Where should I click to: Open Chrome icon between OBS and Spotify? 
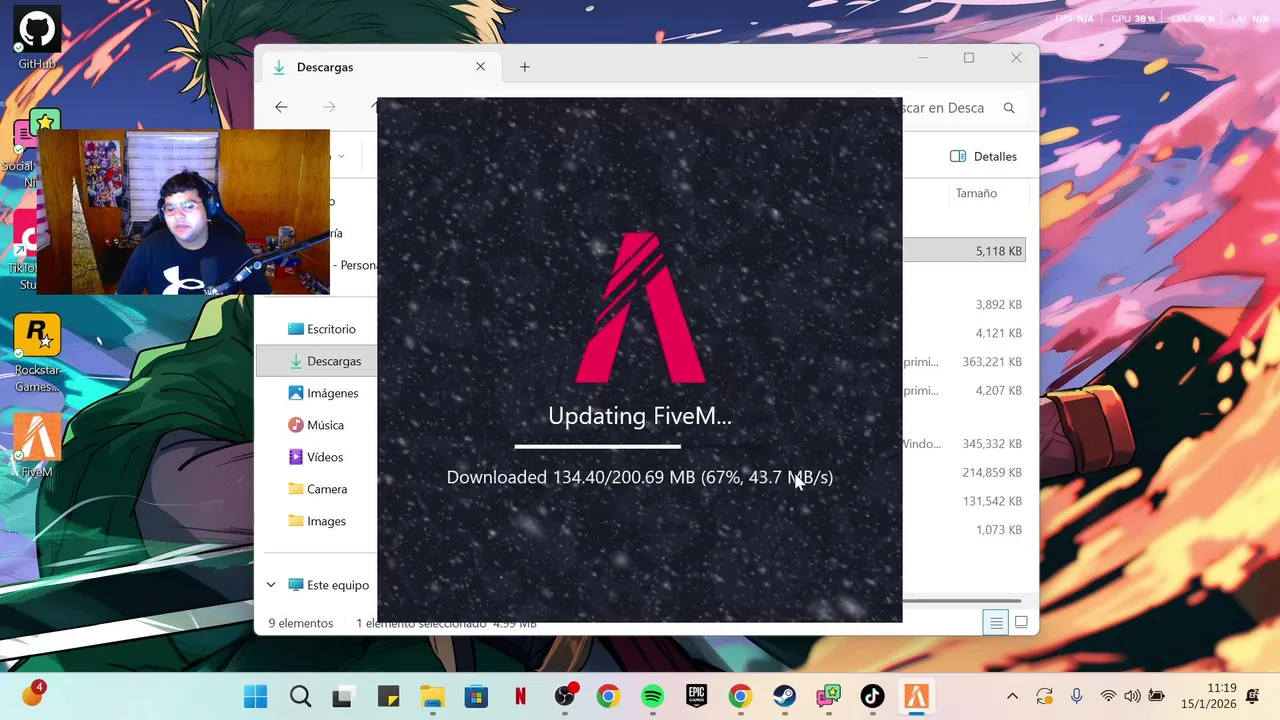(608, 697)
